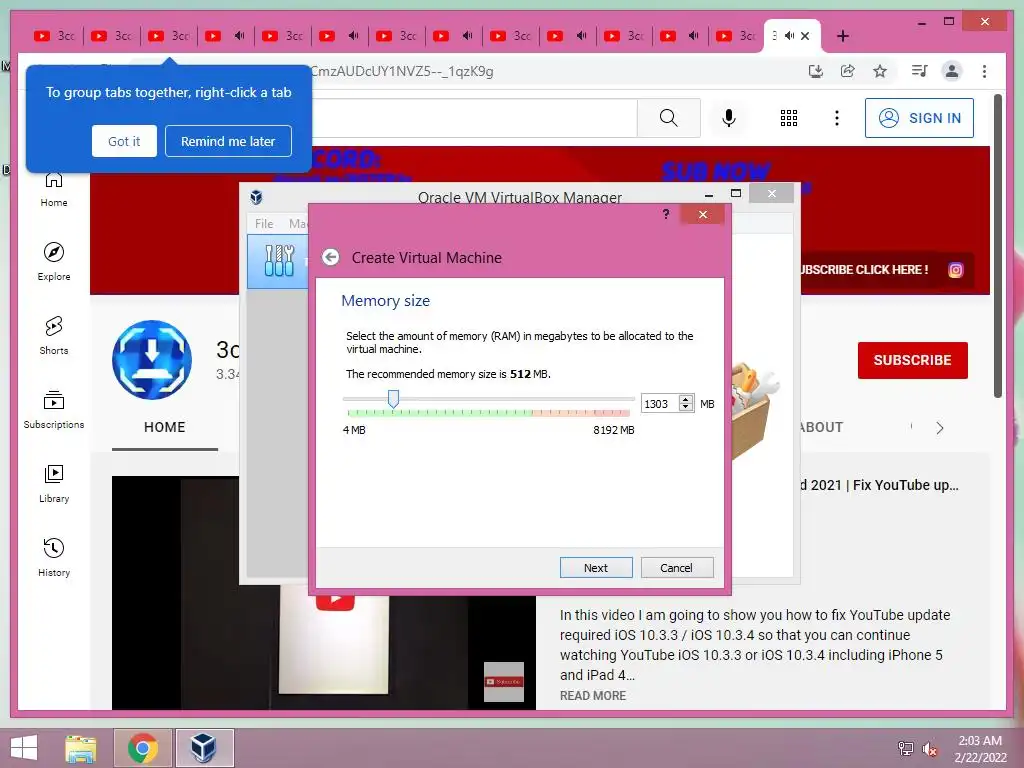
Task: Click the install app icon in address bar
Action: tap(816, 71)
